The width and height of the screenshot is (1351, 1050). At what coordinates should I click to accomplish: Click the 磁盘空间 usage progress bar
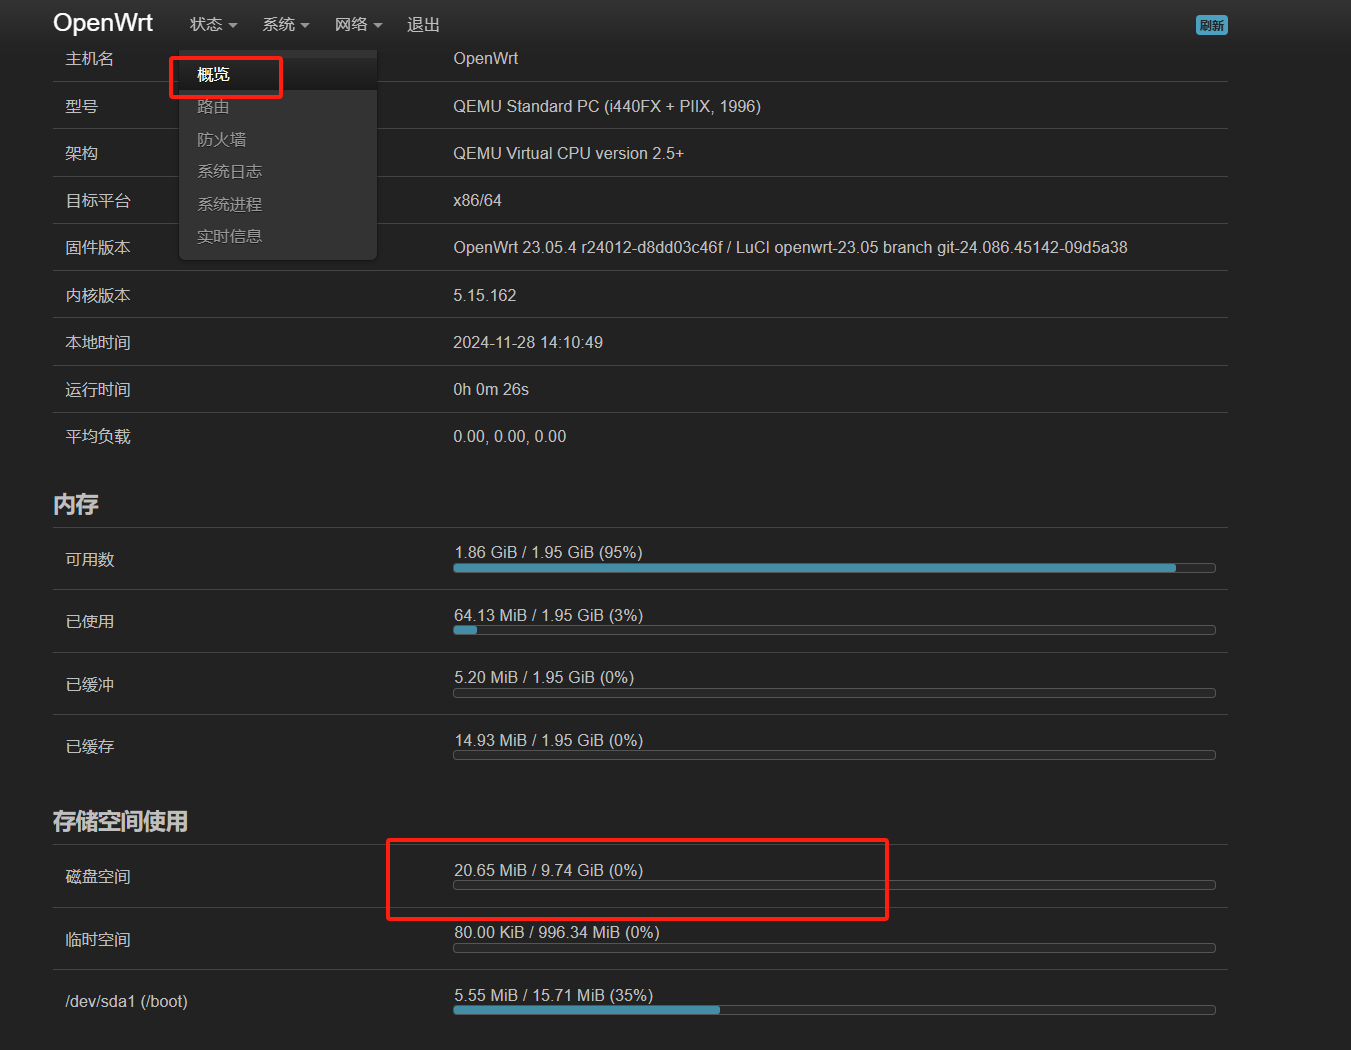tap(834, 885)
